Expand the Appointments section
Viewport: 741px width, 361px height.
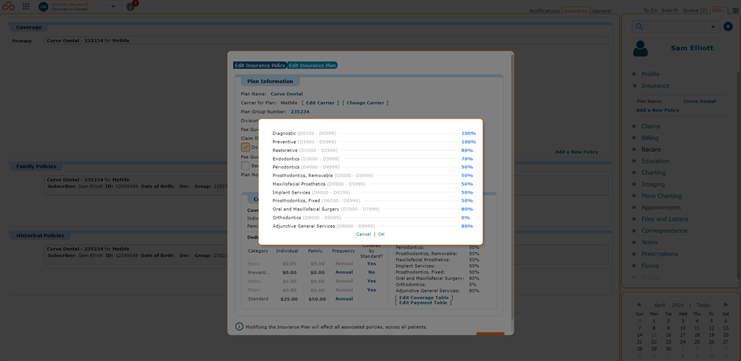(x=661, y=207)
